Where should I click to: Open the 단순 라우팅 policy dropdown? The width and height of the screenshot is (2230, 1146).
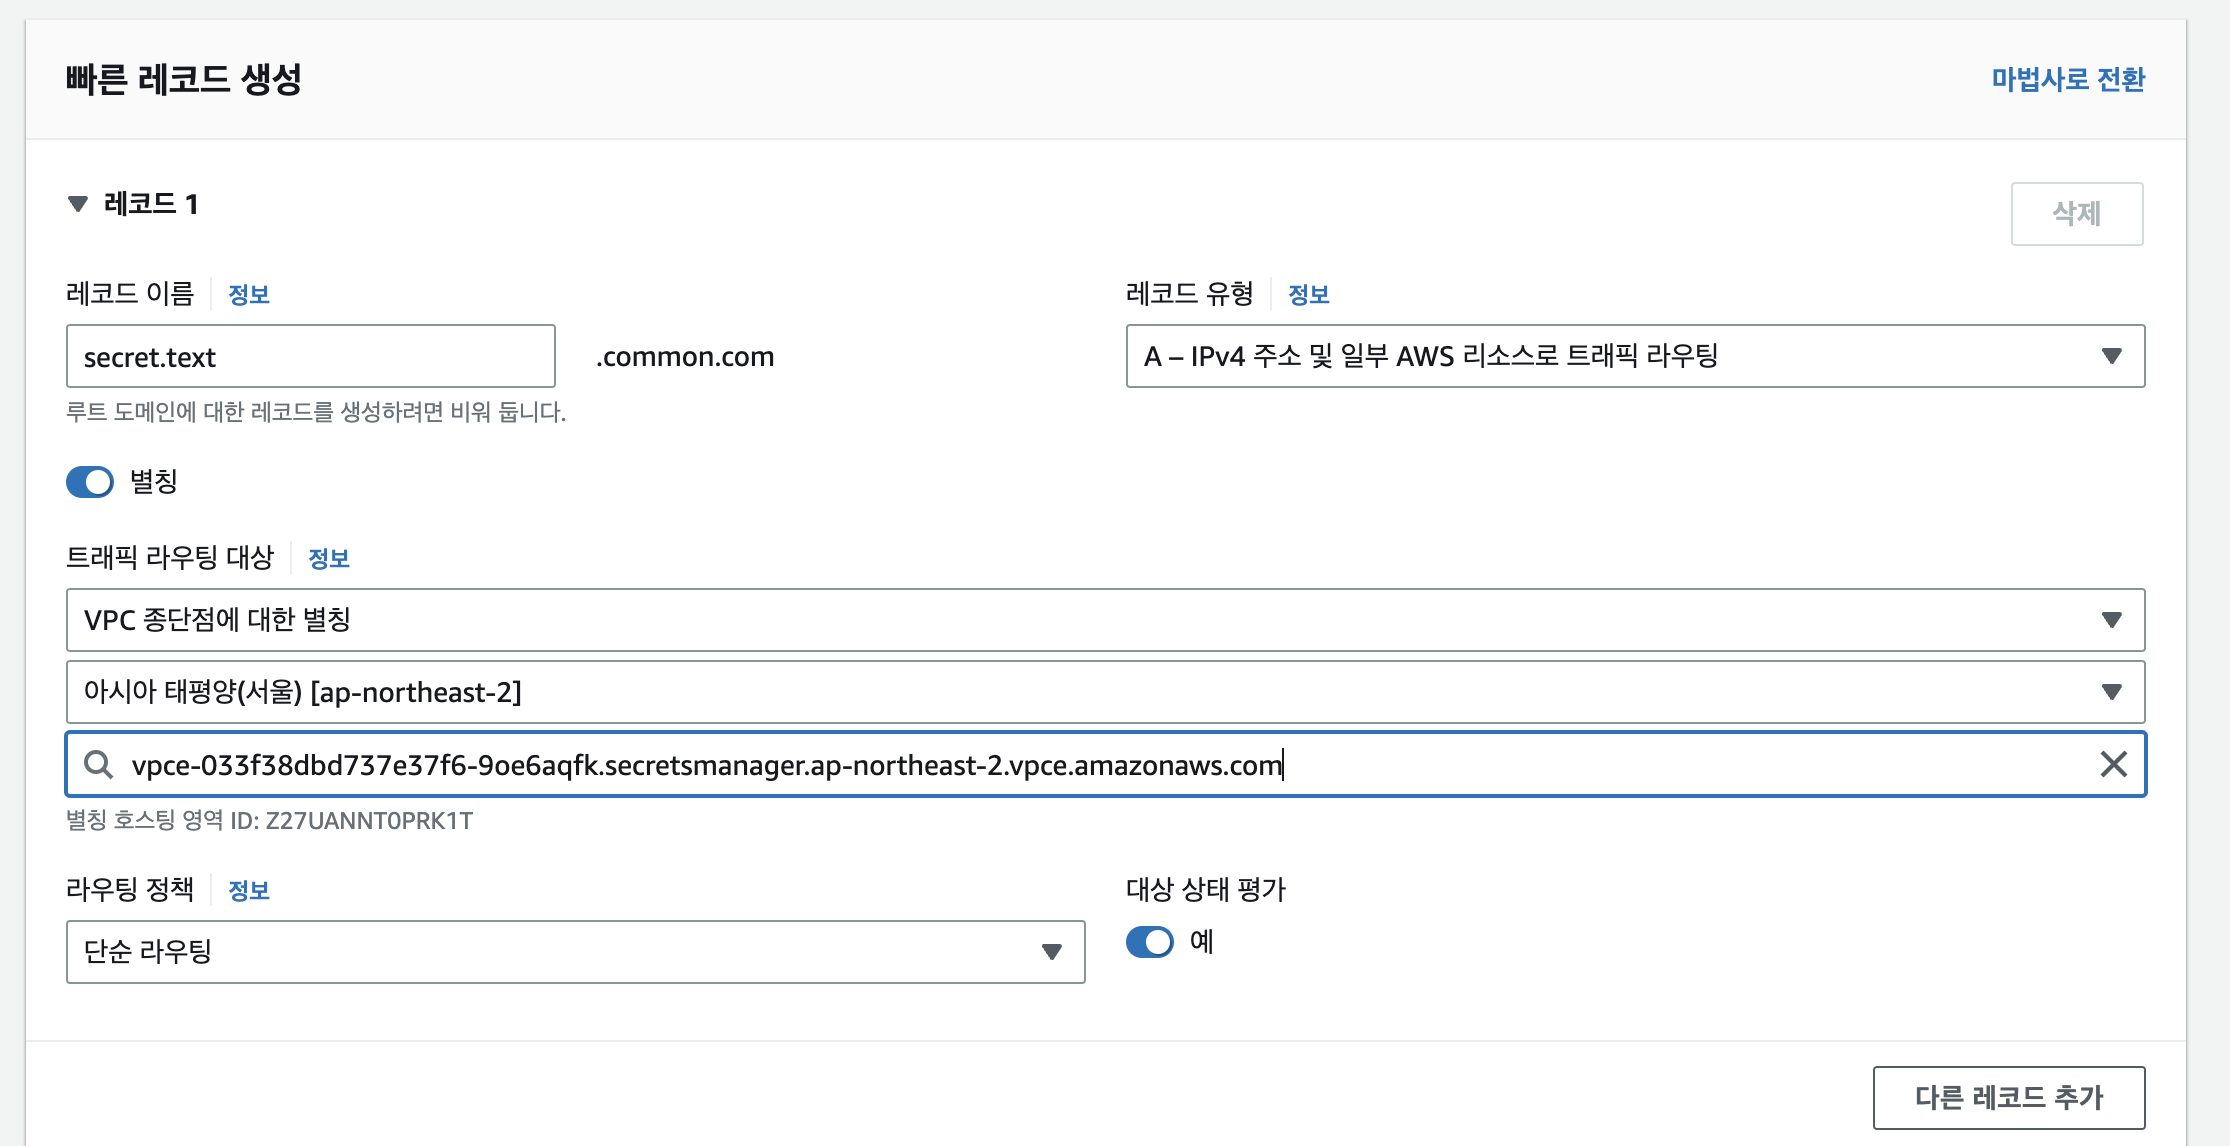575,952
